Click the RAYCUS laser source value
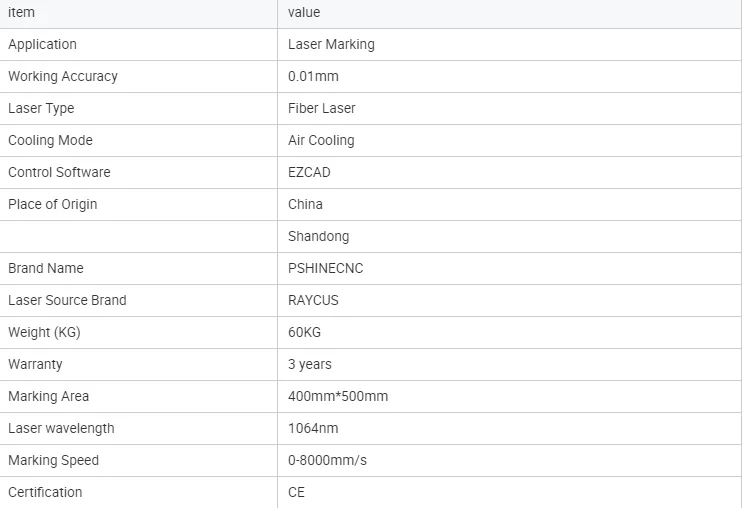The height and width of the screenshot is (508, 742). (313, 300)
